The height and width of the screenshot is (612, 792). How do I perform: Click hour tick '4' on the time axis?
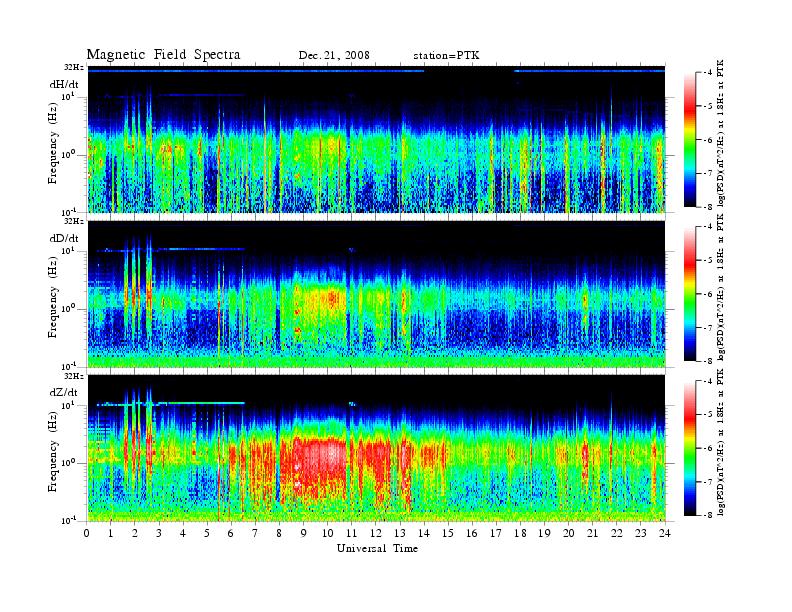(183, 533)
